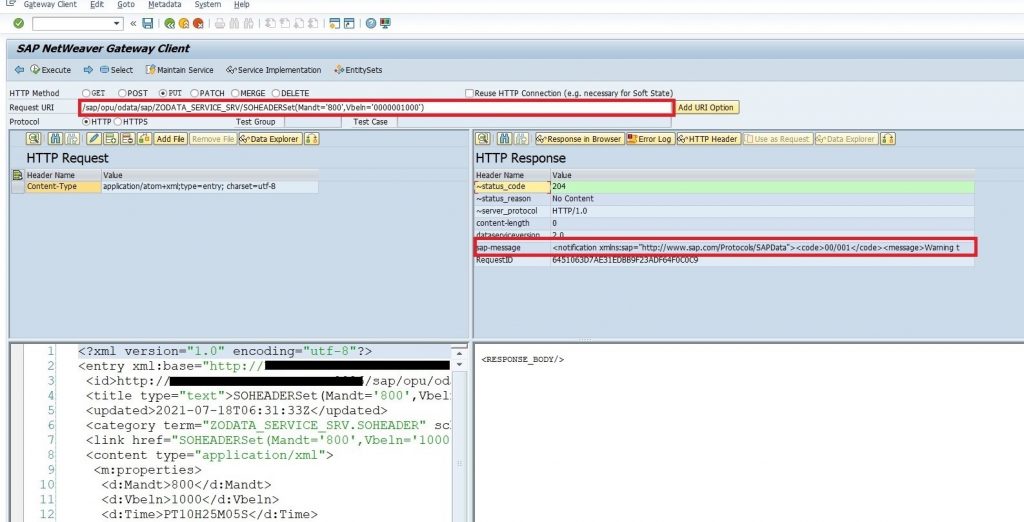The image size is (1024, 522).
Task: Click the Select button
Action: point(117,70)
